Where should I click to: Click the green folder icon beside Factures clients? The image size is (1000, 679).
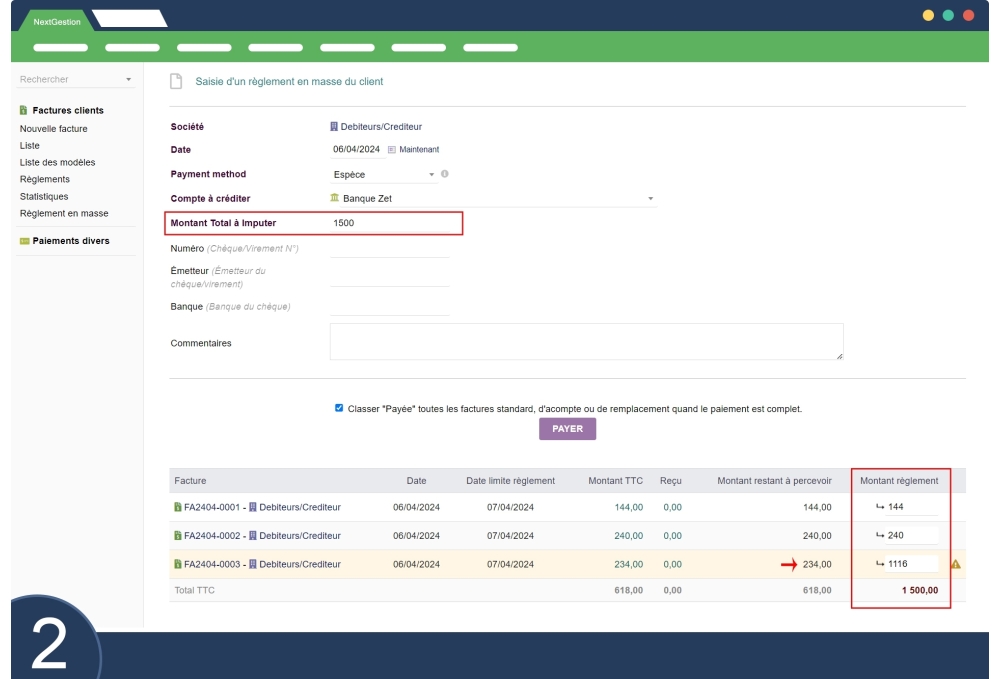point(23,110)
